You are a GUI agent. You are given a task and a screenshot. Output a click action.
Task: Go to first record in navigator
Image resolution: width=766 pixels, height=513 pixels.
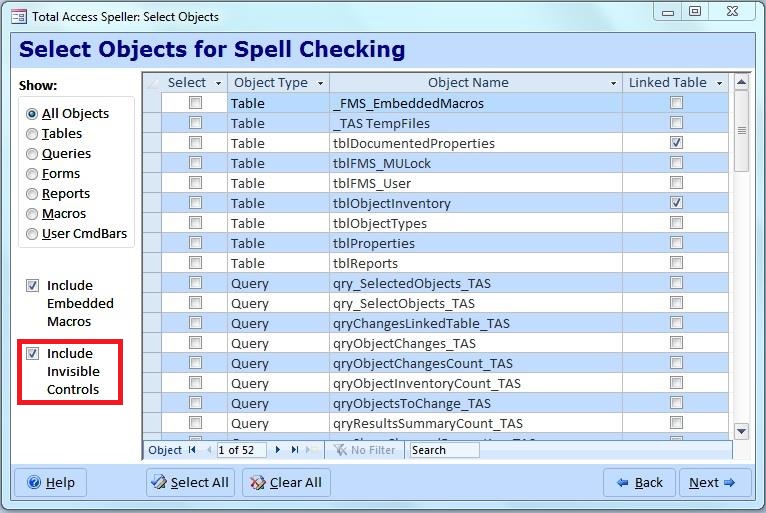point(192,450)
